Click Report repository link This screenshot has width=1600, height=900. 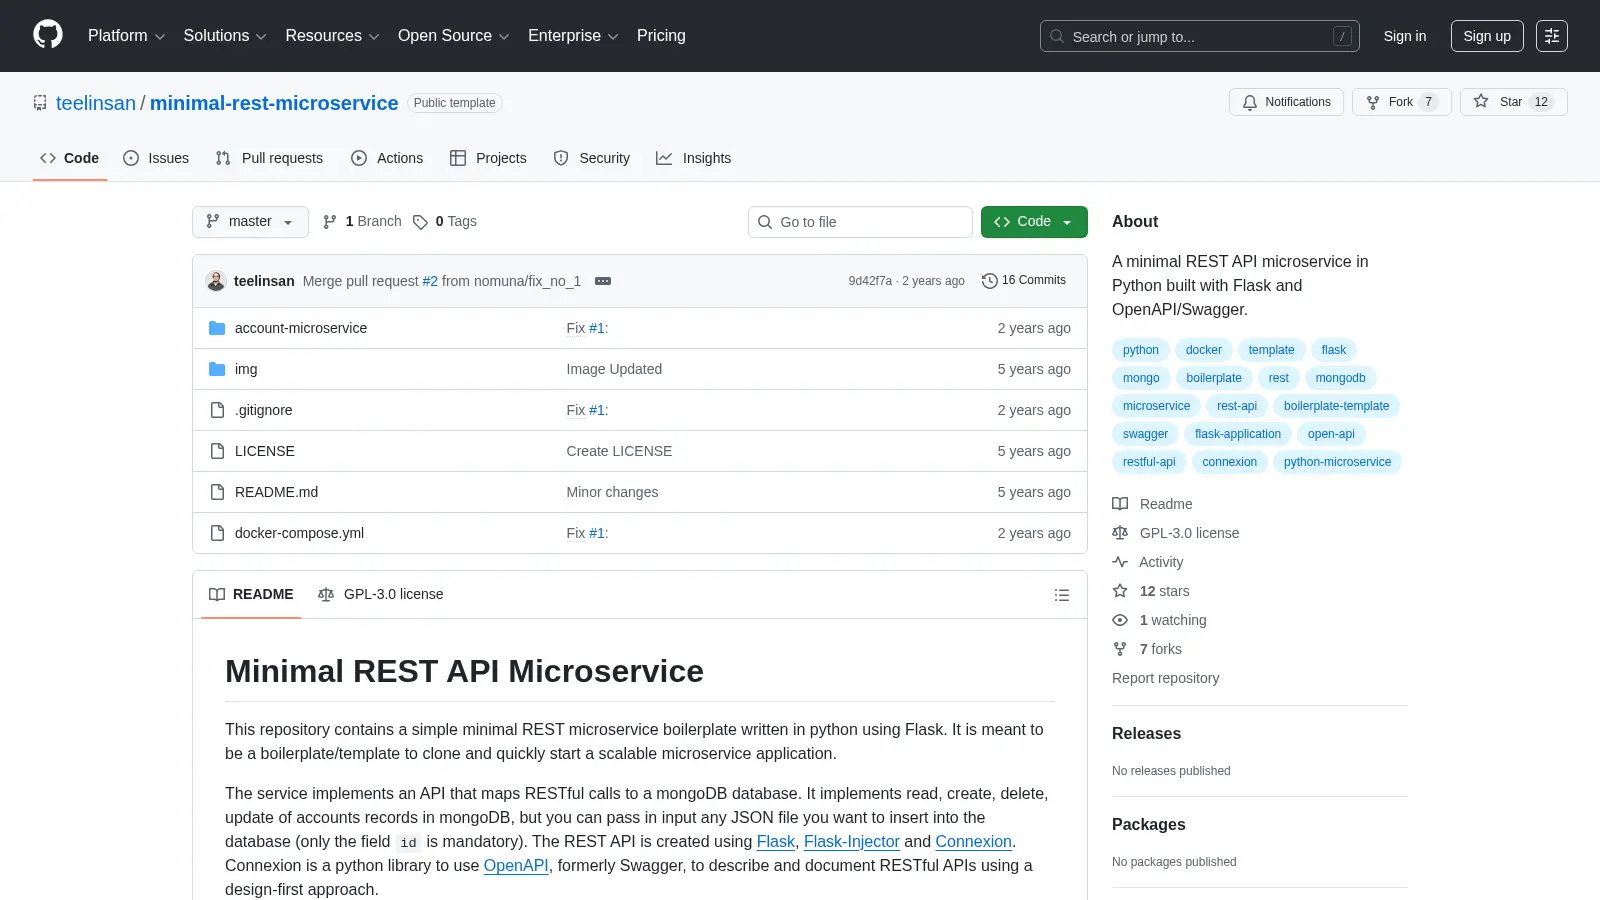1166,678
